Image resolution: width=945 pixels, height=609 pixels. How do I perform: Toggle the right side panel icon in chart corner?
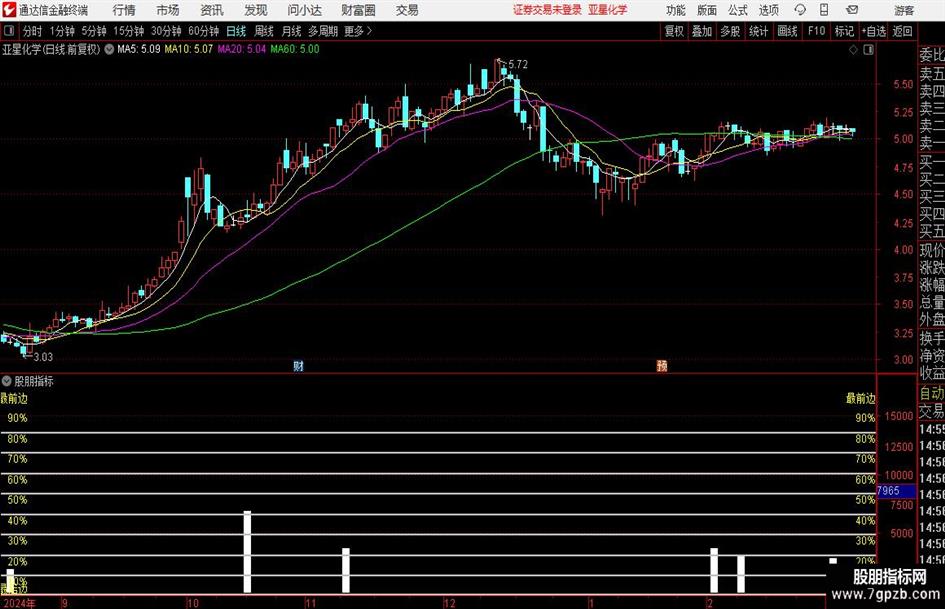868,50
